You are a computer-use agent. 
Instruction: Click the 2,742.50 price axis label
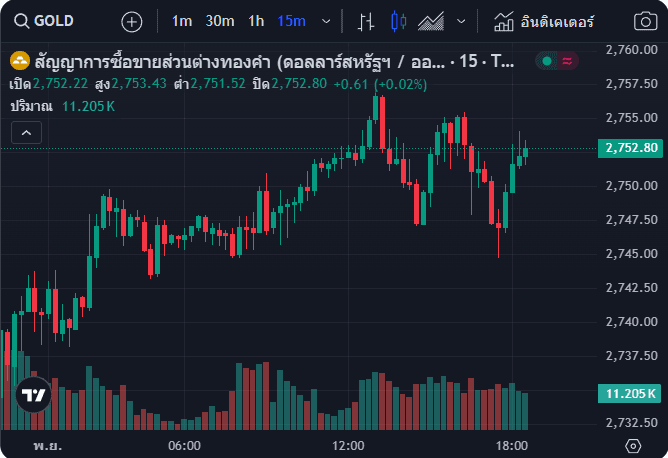point(632,288)
